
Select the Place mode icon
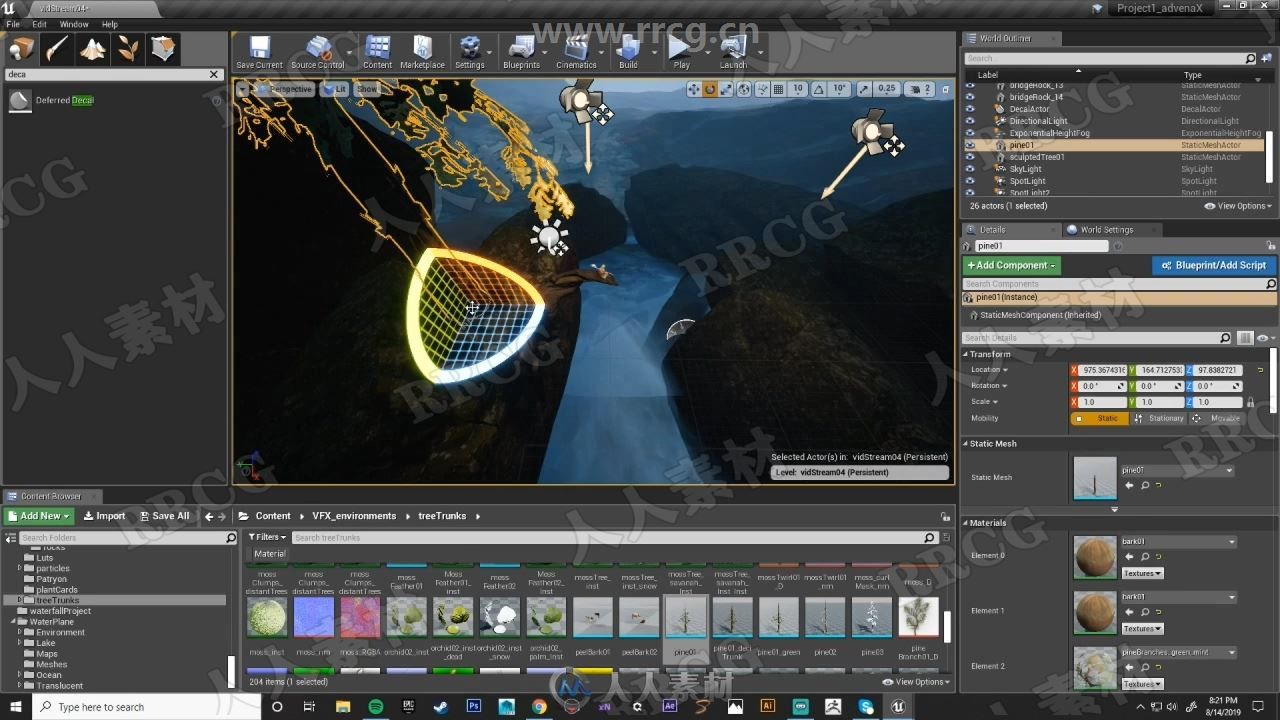(21, 48)
